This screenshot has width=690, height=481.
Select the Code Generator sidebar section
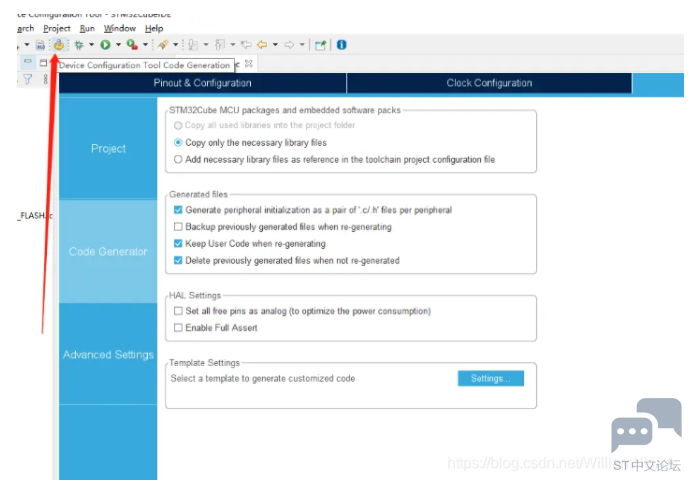click(108, 251)
